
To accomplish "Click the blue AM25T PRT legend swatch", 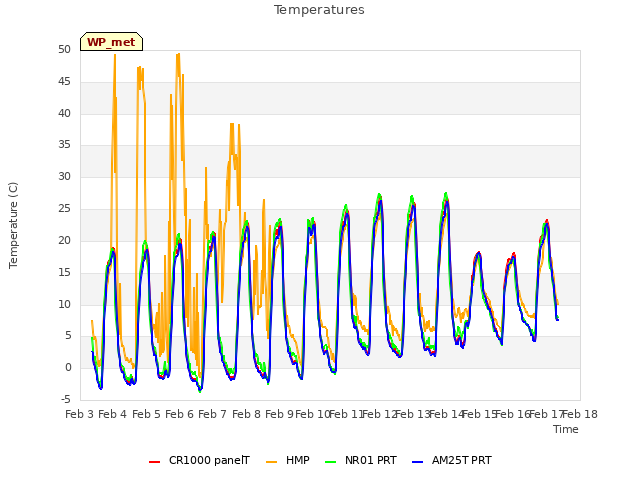I will click(417, 462).
